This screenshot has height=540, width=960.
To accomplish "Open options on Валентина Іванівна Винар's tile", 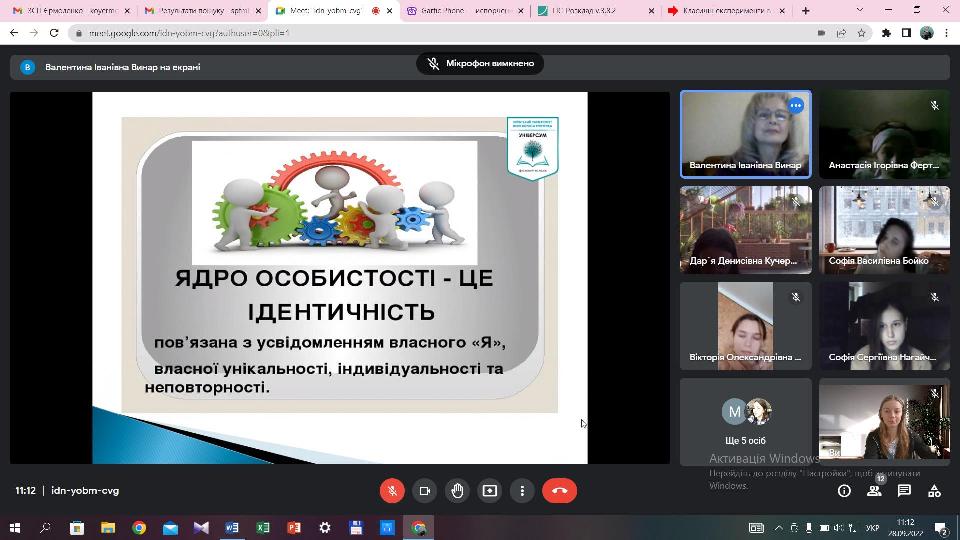I will tap(796, 105).
